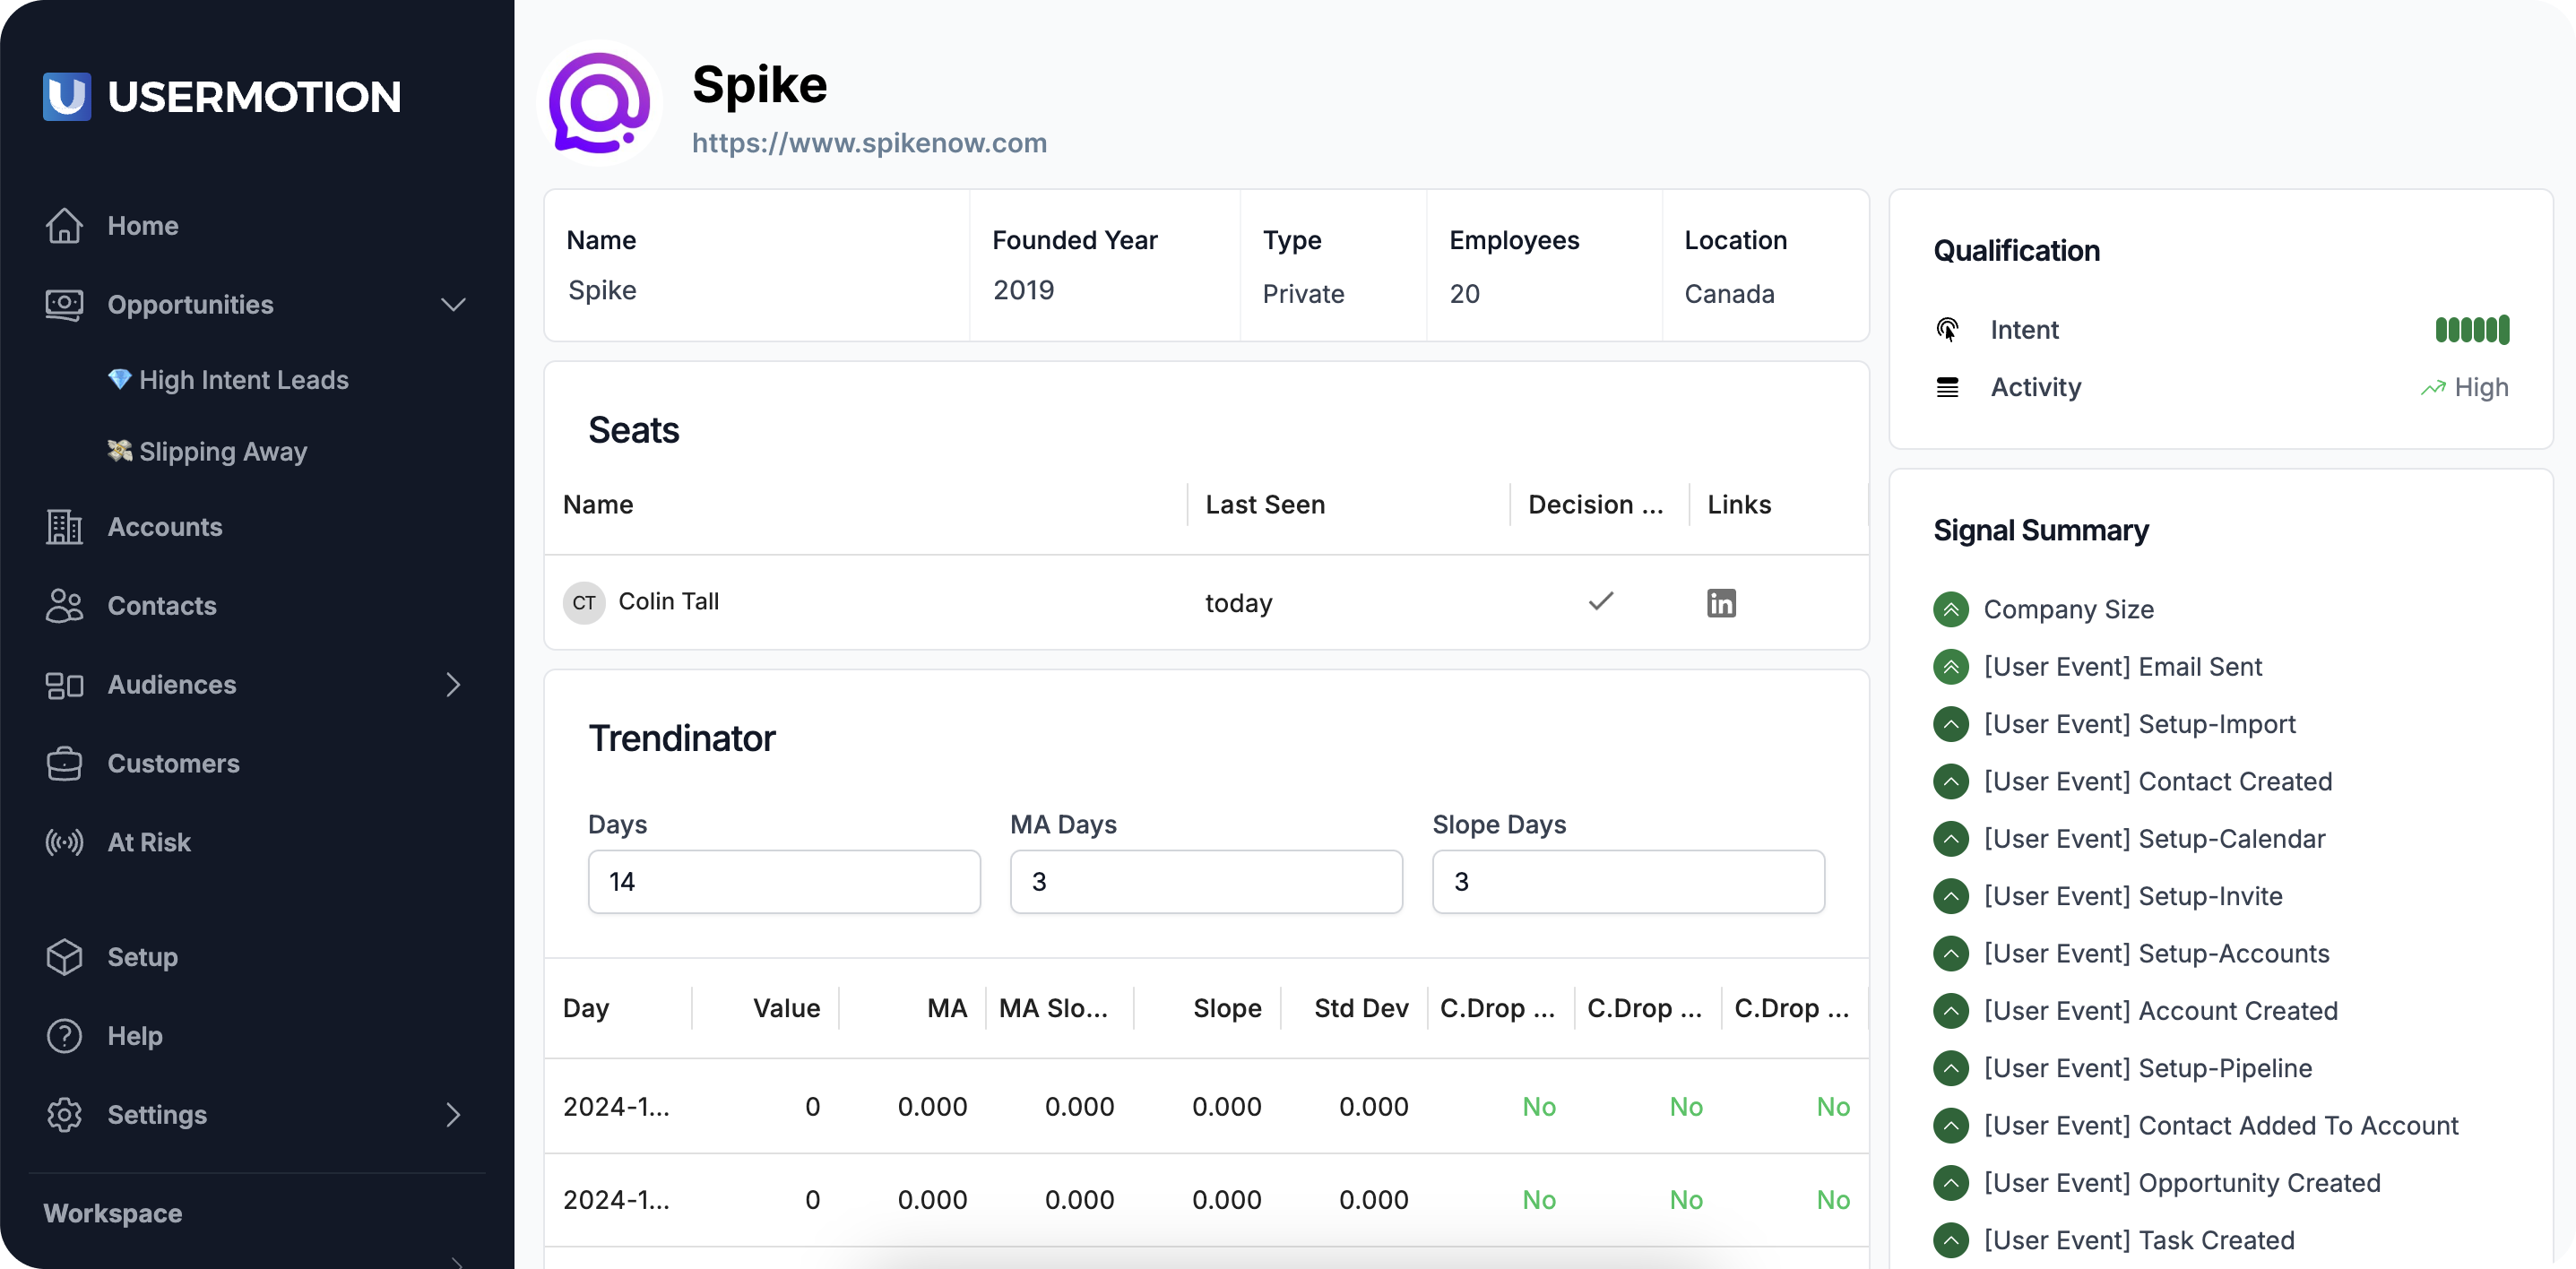This screenshot has width=2576, height=1269.
Task: Click the UserMotion logo icon
Action: tap(67, 96)
